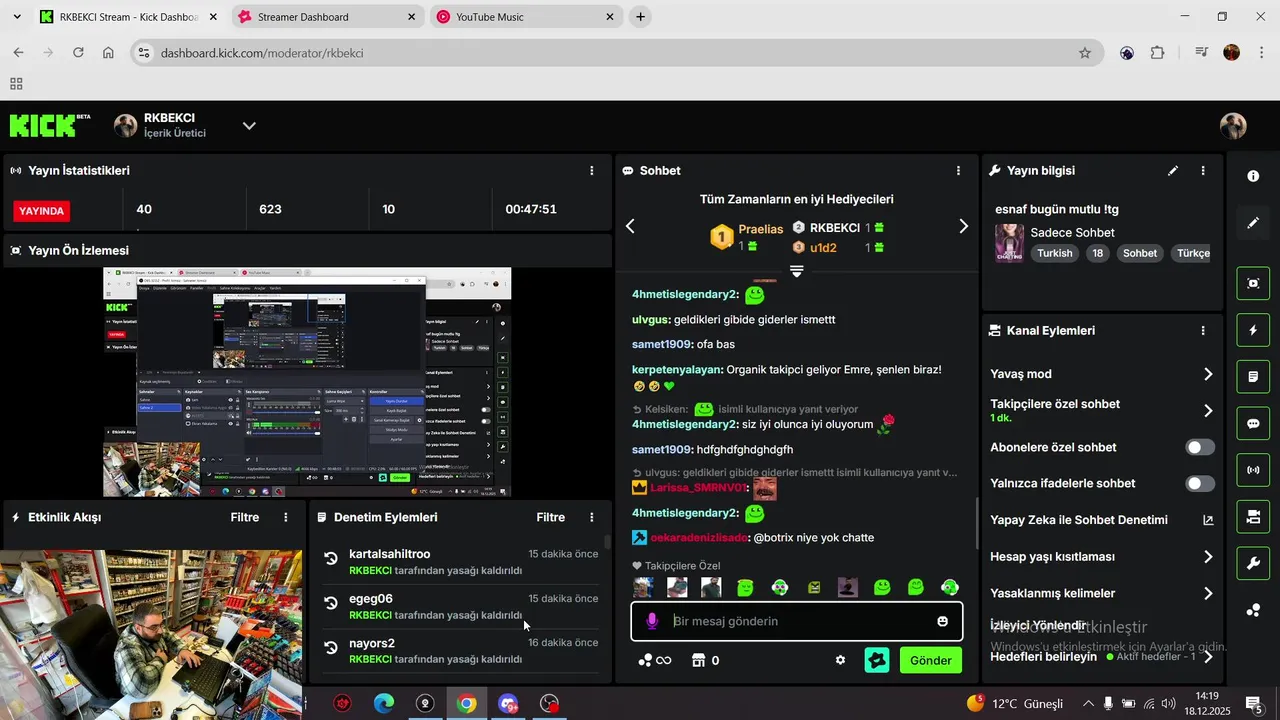Show previous top gifters slide
Screen dimensions: 1280x720
pyautogui.click(x=630, y=227)
